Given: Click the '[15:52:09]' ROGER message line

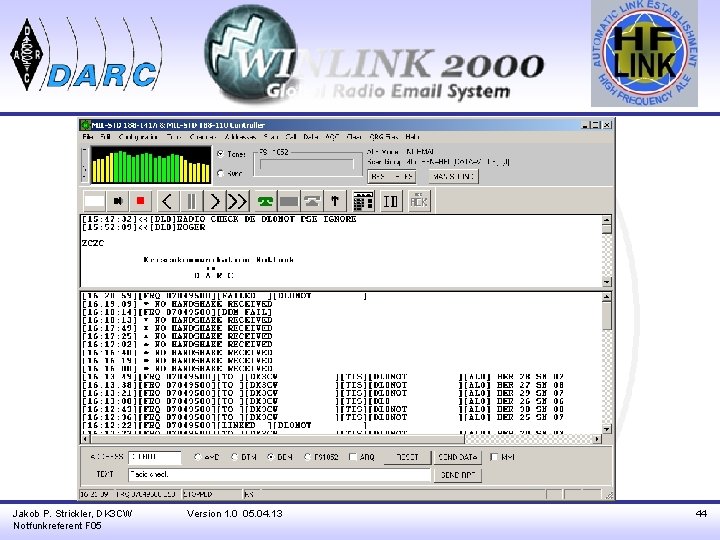Looking at the screenshot, I should pos(143,227).
